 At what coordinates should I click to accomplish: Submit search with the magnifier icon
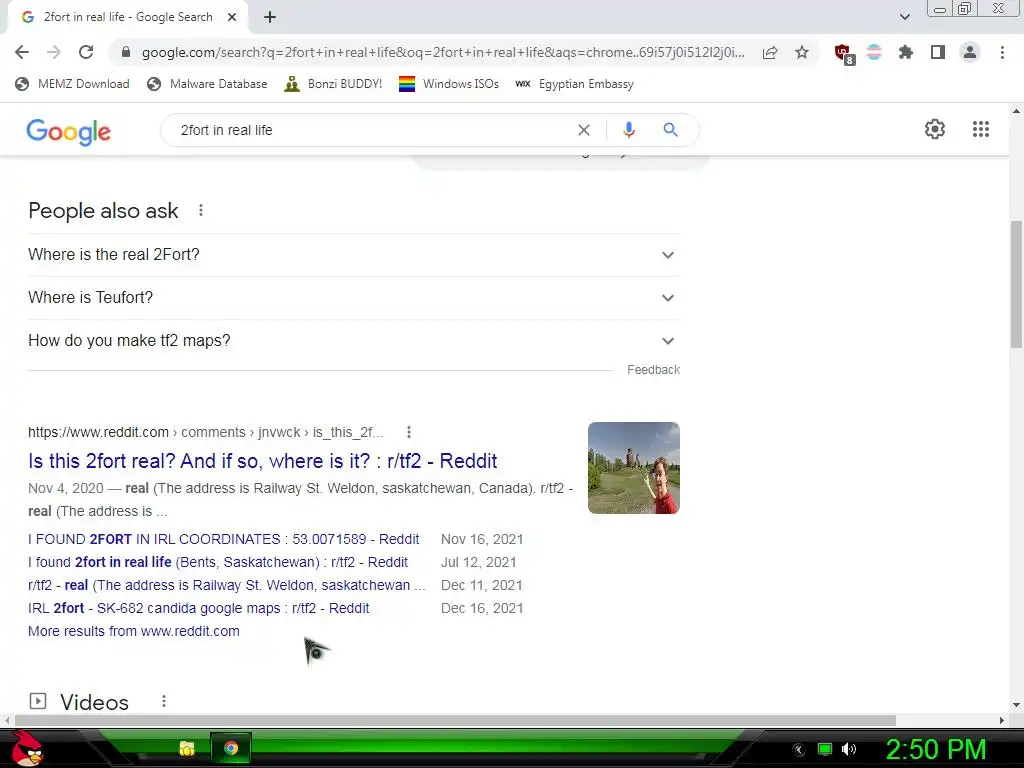pos(670,130)
